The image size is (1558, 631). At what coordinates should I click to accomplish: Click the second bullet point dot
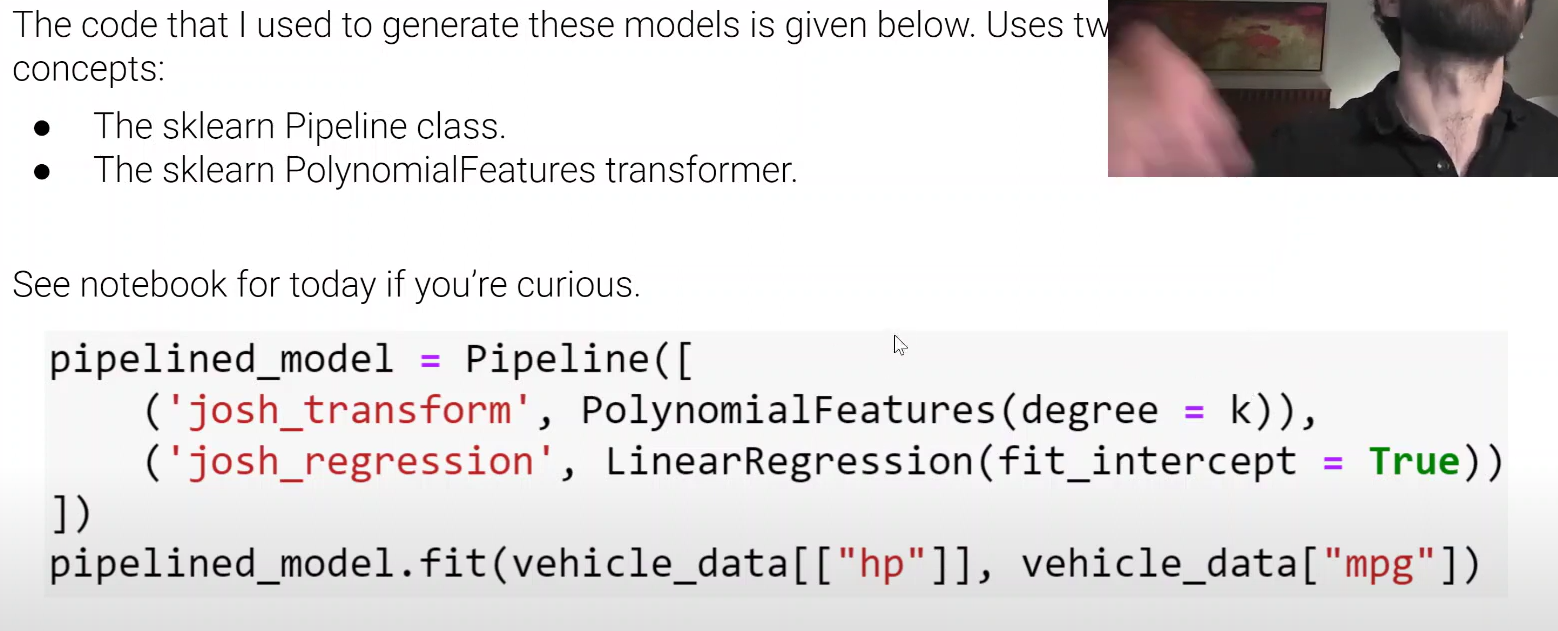coord(42,172)
